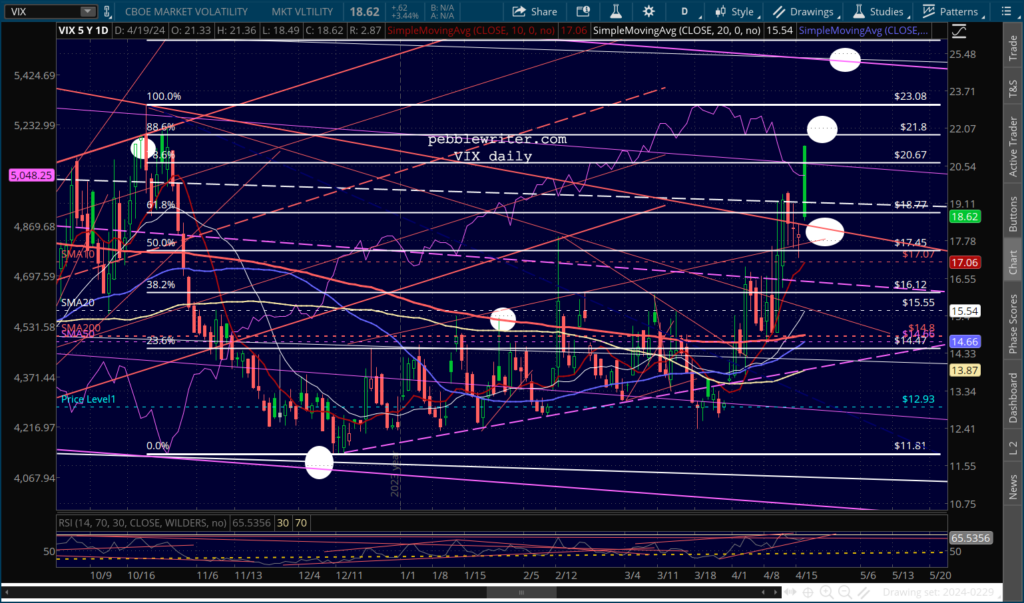Viewport: 1024px width, 603px height.
Task: Click the drawing tool pencil icon
Action: pyautogui.click(x=863, y=592)
